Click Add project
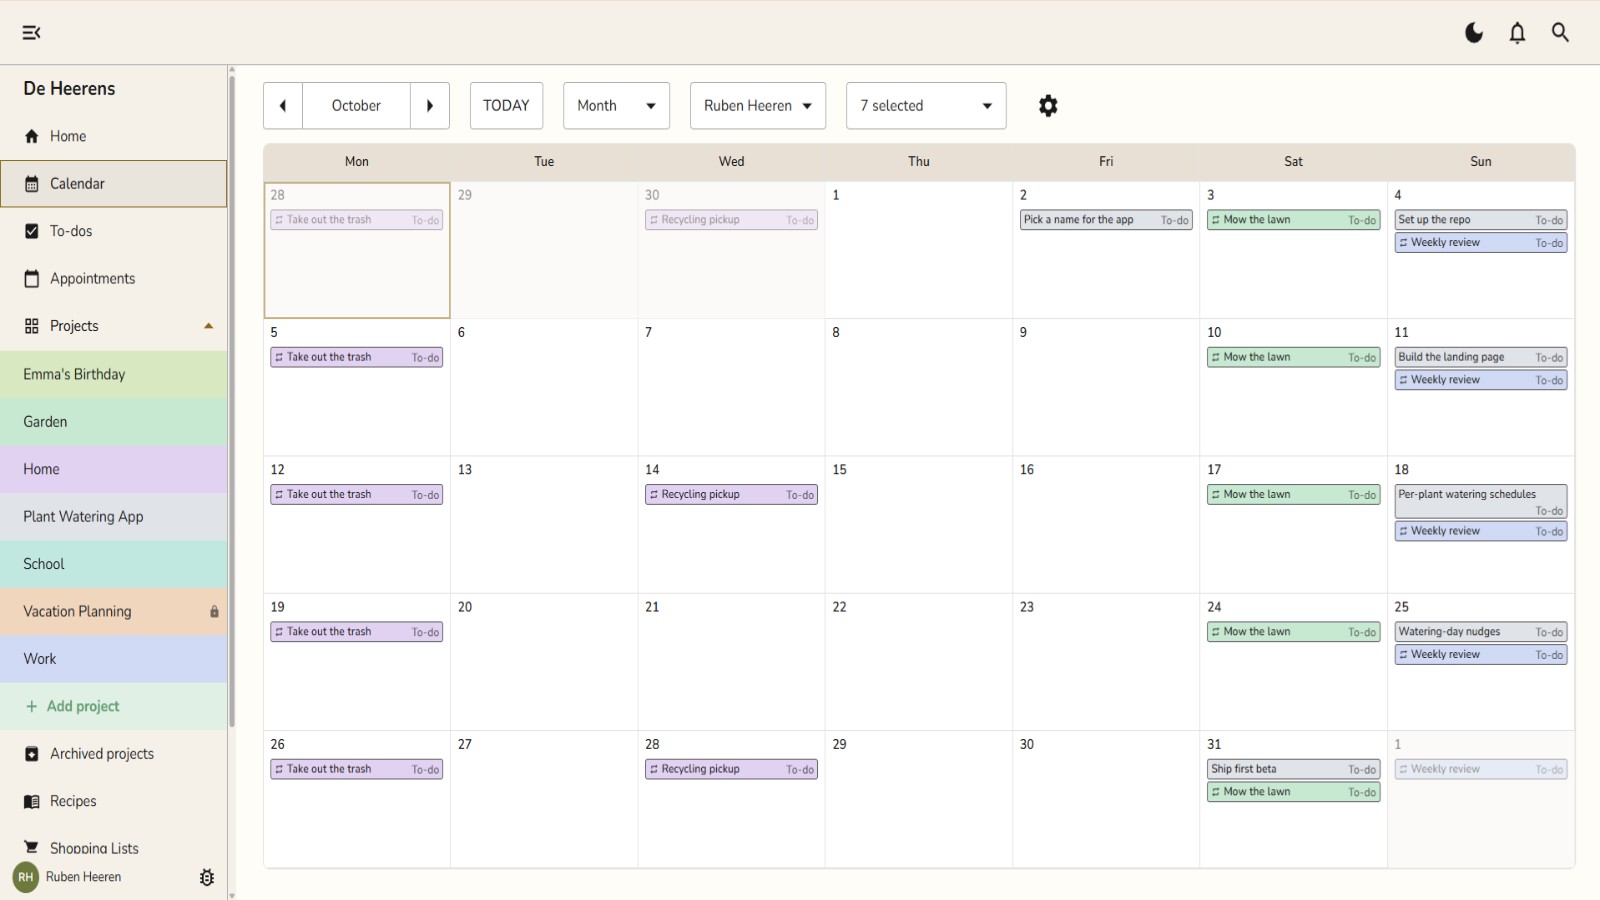1600x900 pixels. (x=114, y=706)
